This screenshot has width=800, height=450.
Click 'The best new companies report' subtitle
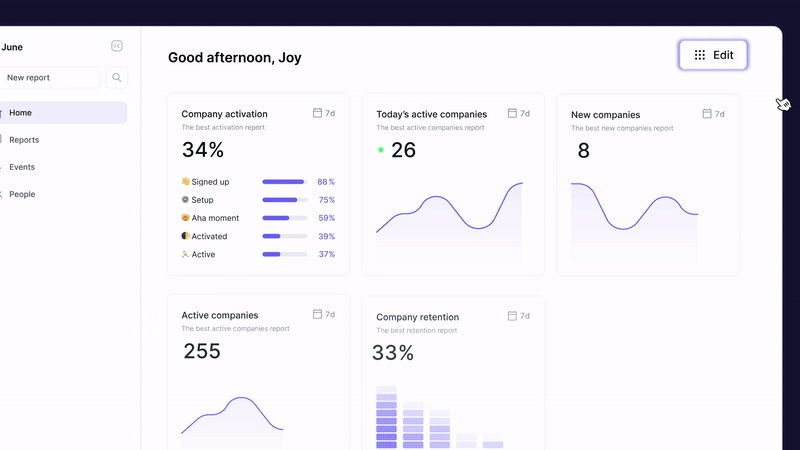click(622, 128)
